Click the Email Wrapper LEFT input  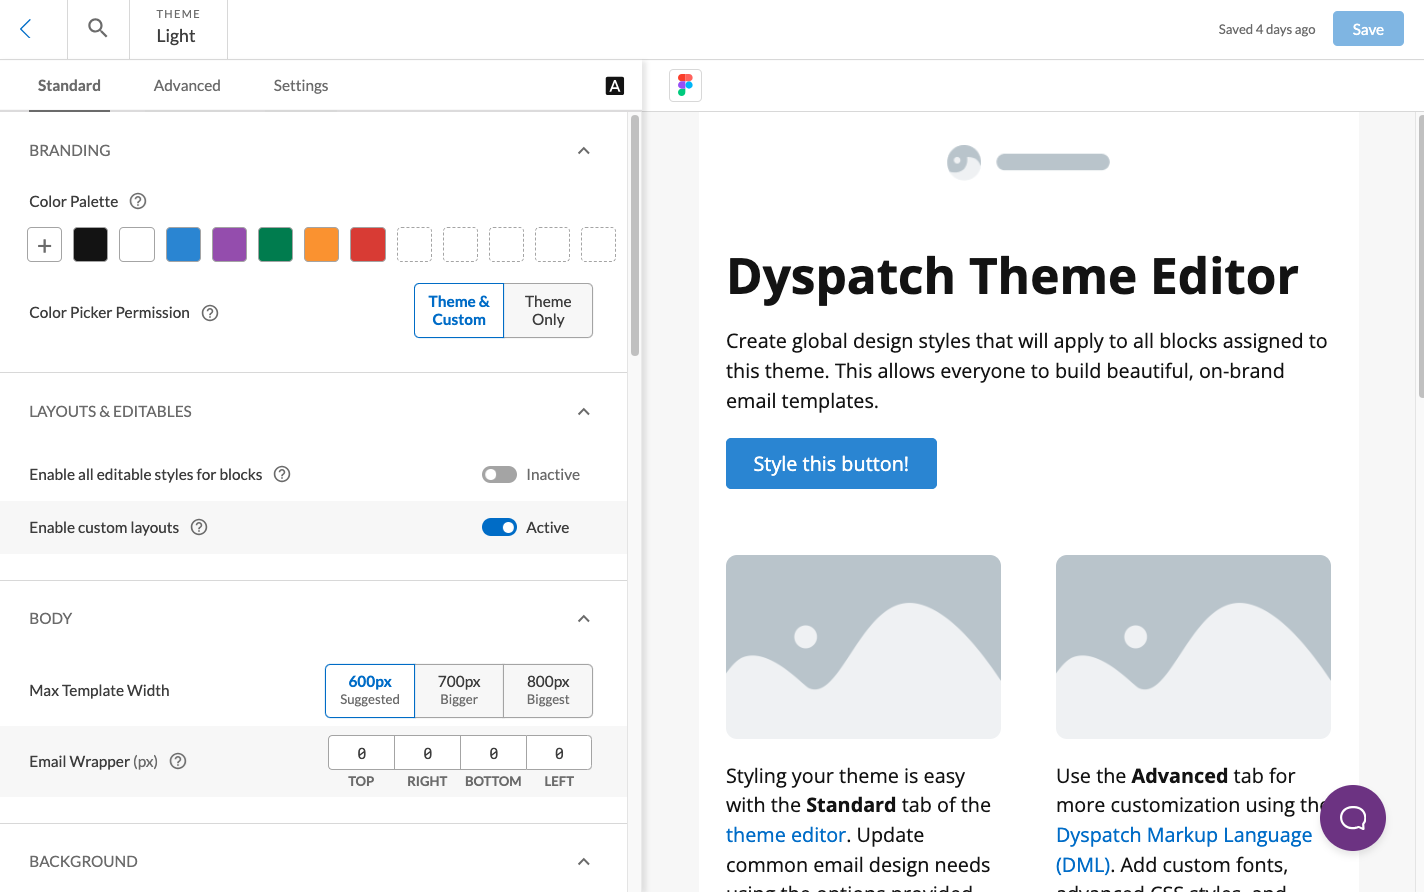tap(559, 753)
